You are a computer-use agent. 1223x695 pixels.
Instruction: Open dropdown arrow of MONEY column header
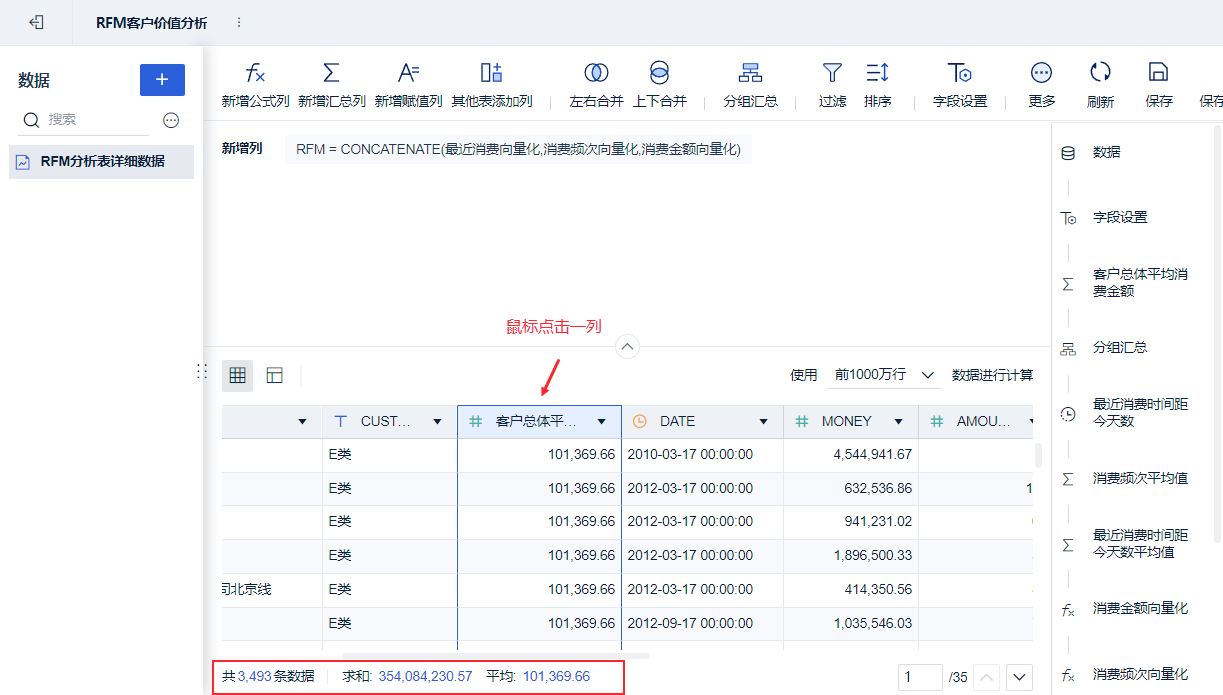click(x=899, y=422)
